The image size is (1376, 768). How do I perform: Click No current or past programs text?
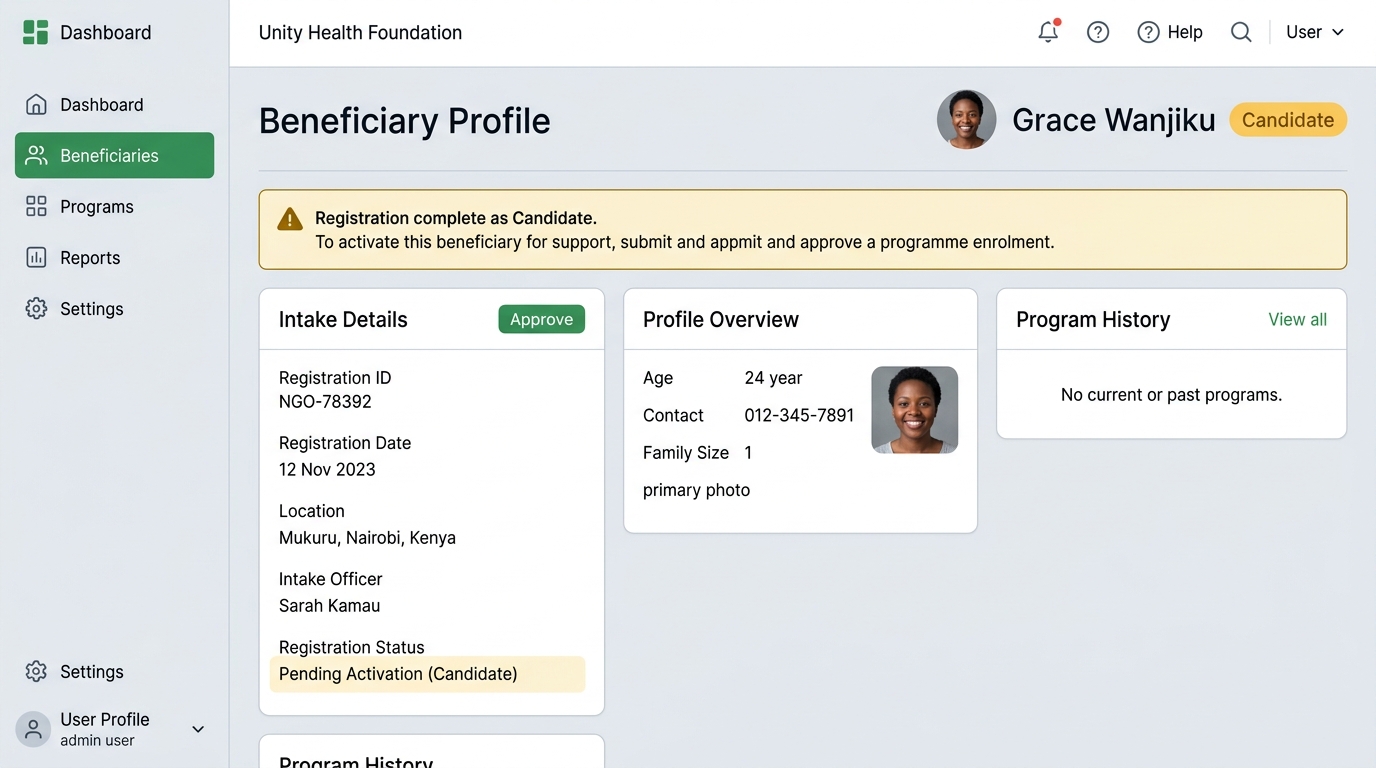(x=1171, y=395)
